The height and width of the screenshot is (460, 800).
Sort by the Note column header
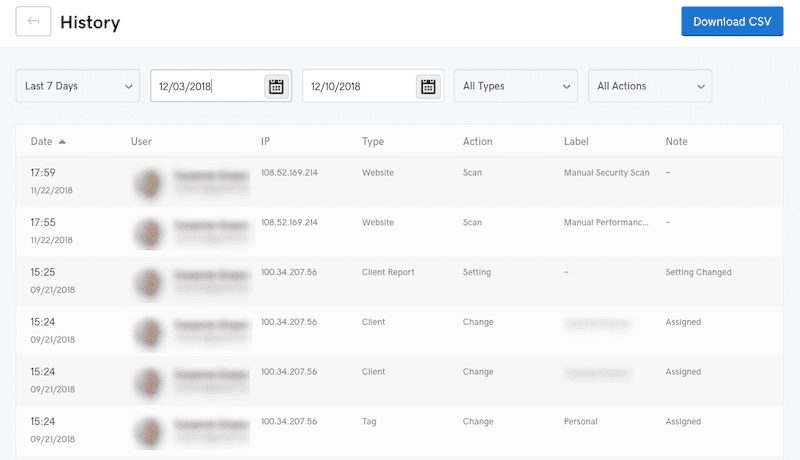[677, 141]
